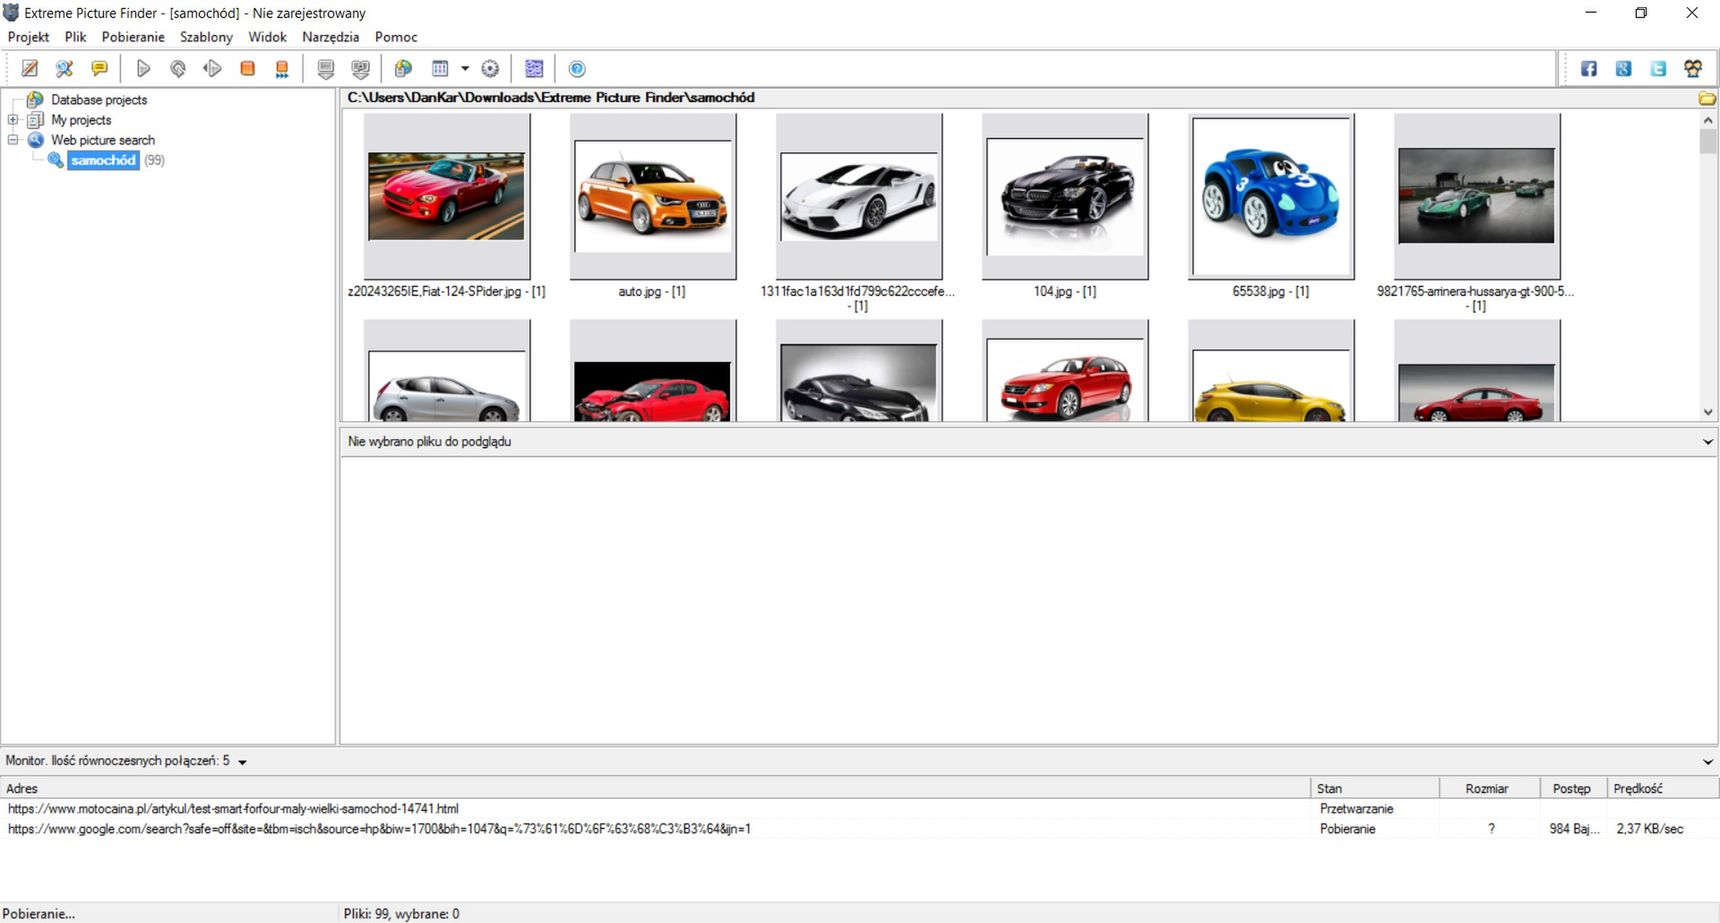
Task: Expand the My projects tree node
Action: tap(13, 120)
